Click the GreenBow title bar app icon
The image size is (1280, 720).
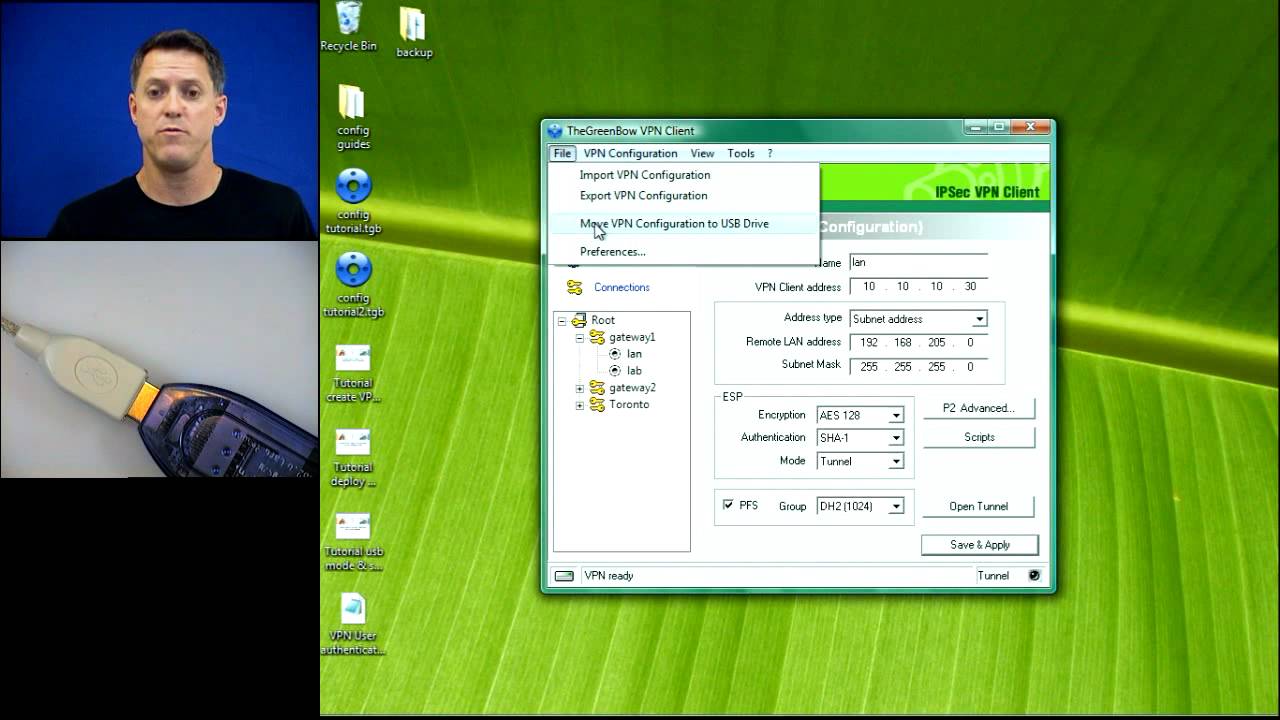(555, 130)
